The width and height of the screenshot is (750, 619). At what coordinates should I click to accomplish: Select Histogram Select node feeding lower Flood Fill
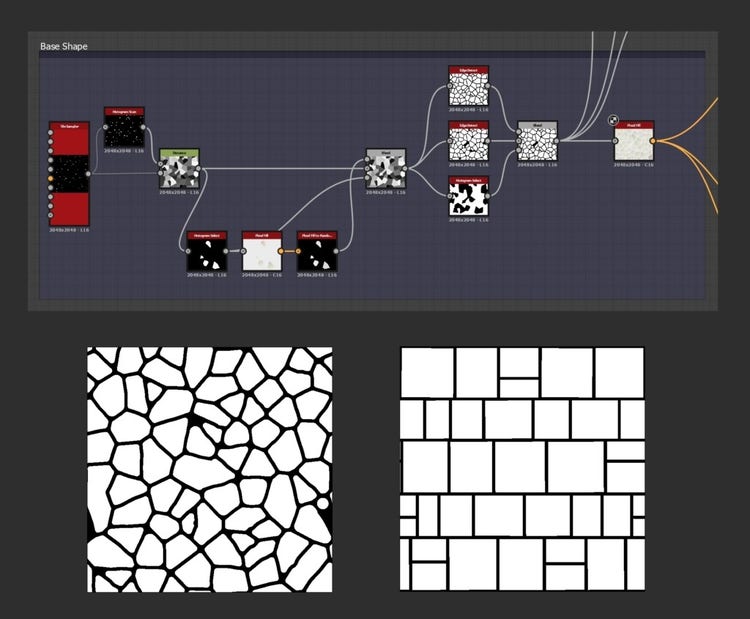[207, 251]
